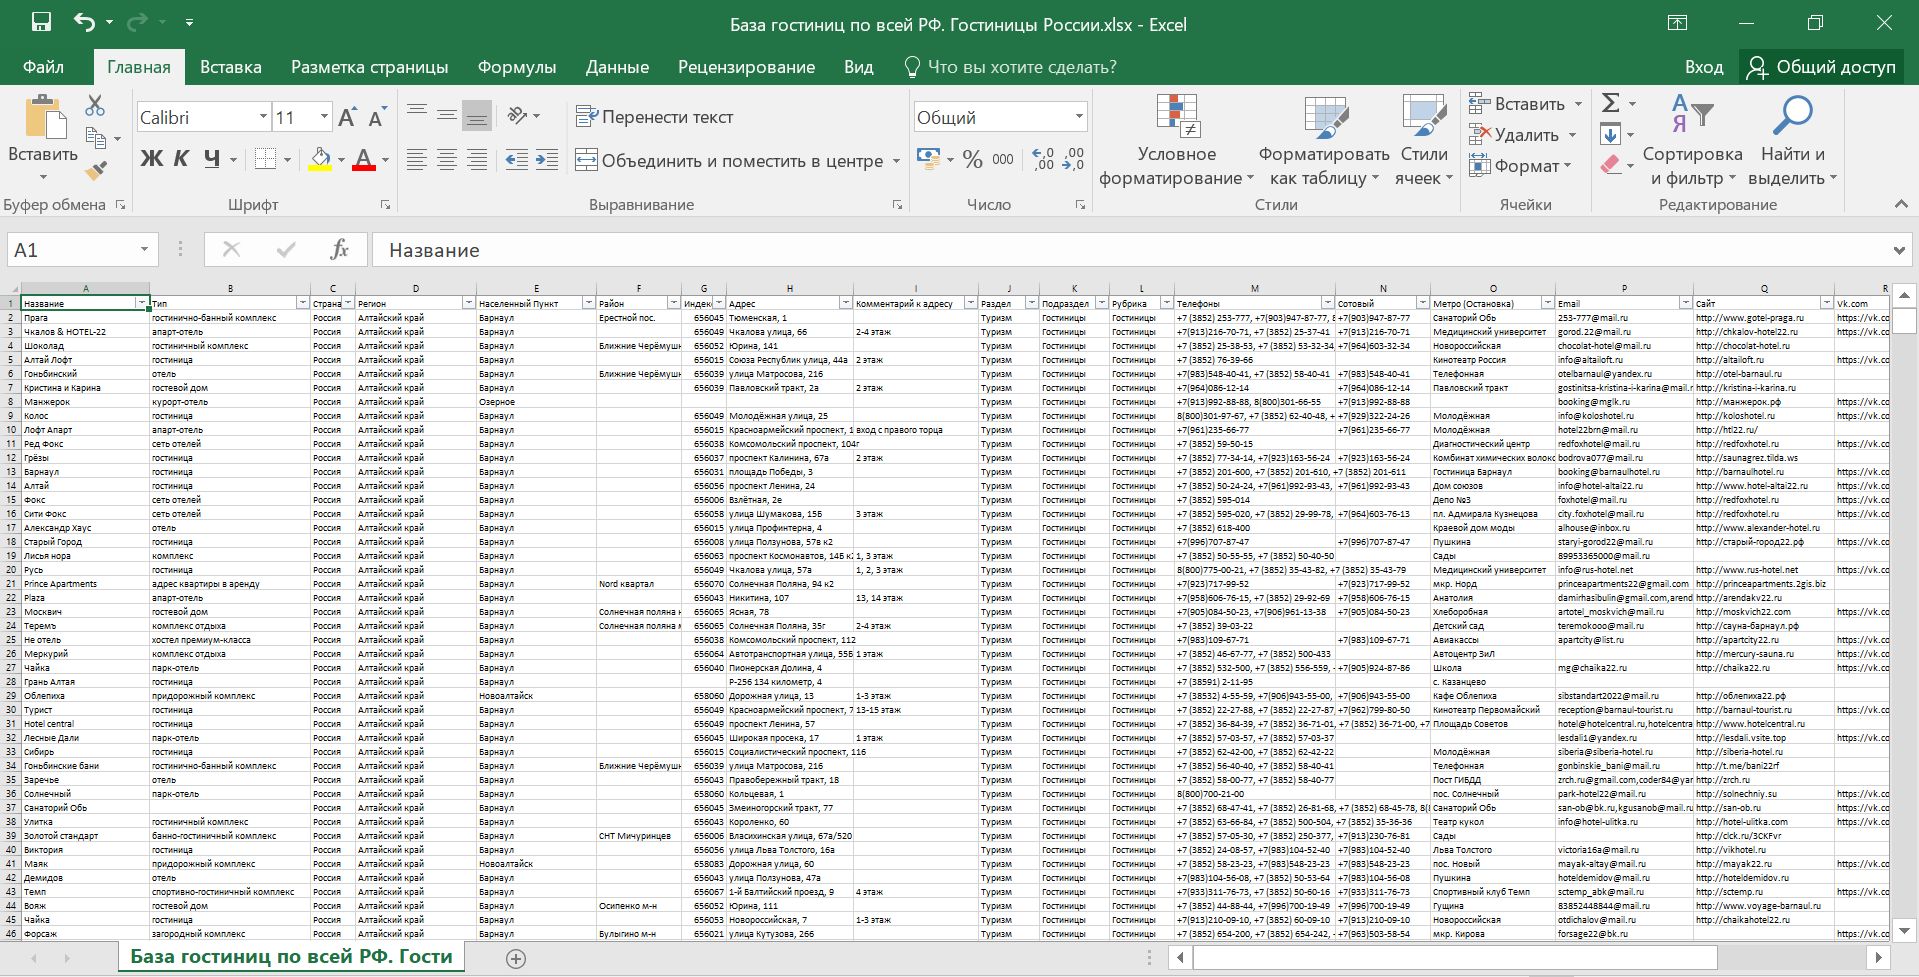Click the Общий доступ share button
Viewport: 1919px width, 977px height.
(1821, 67)
